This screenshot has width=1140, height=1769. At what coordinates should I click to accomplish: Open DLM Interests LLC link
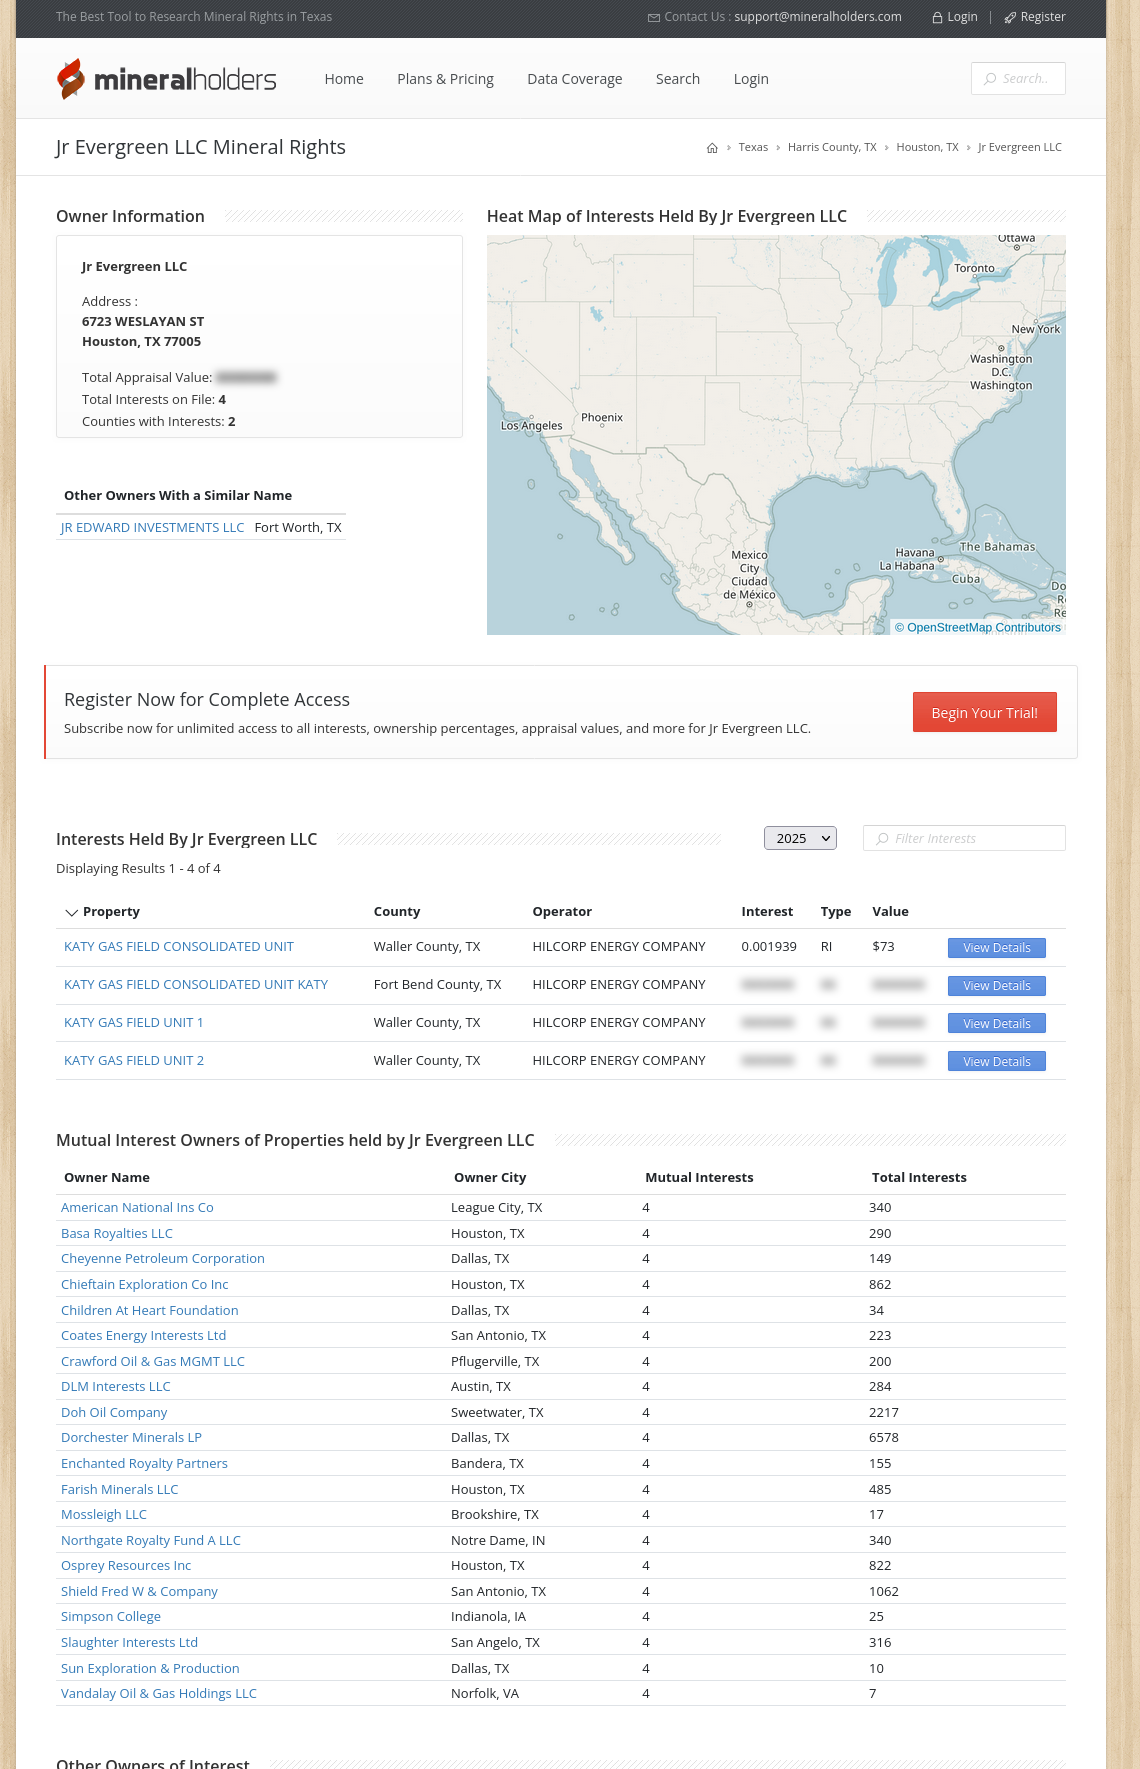[116, 1387]
